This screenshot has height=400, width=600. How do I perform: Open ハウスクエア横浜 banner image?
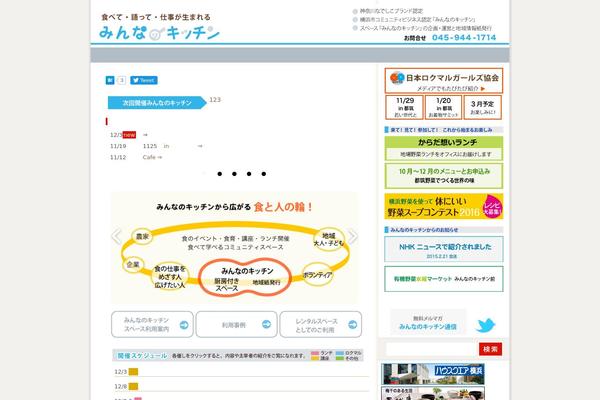[433, 374]
